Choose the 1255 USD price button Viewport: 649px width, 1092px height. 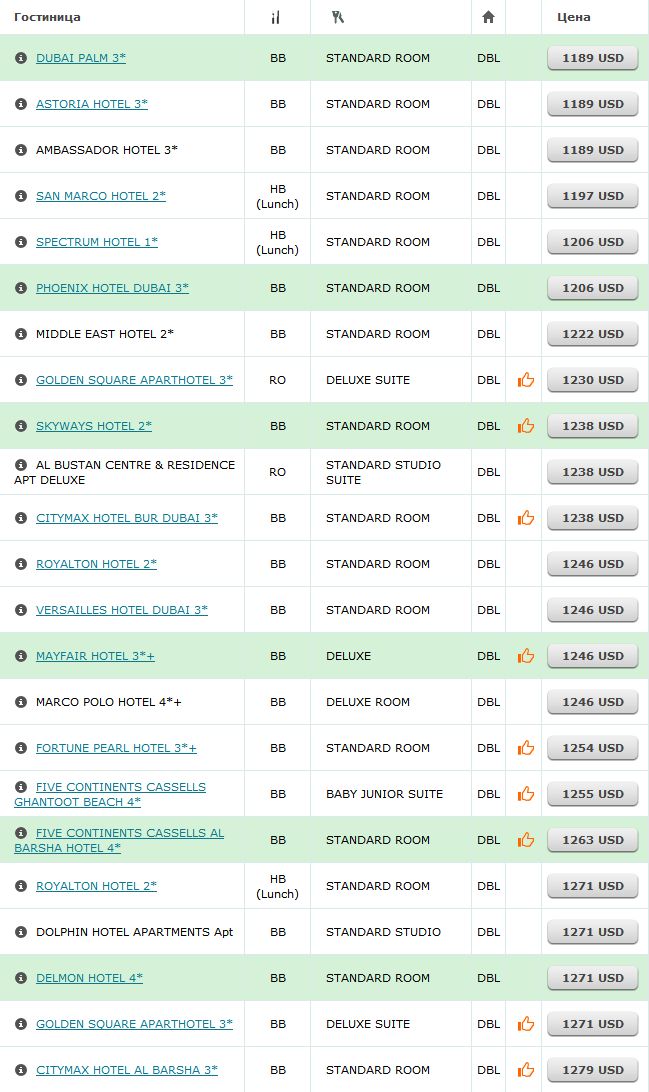[593, 794]
